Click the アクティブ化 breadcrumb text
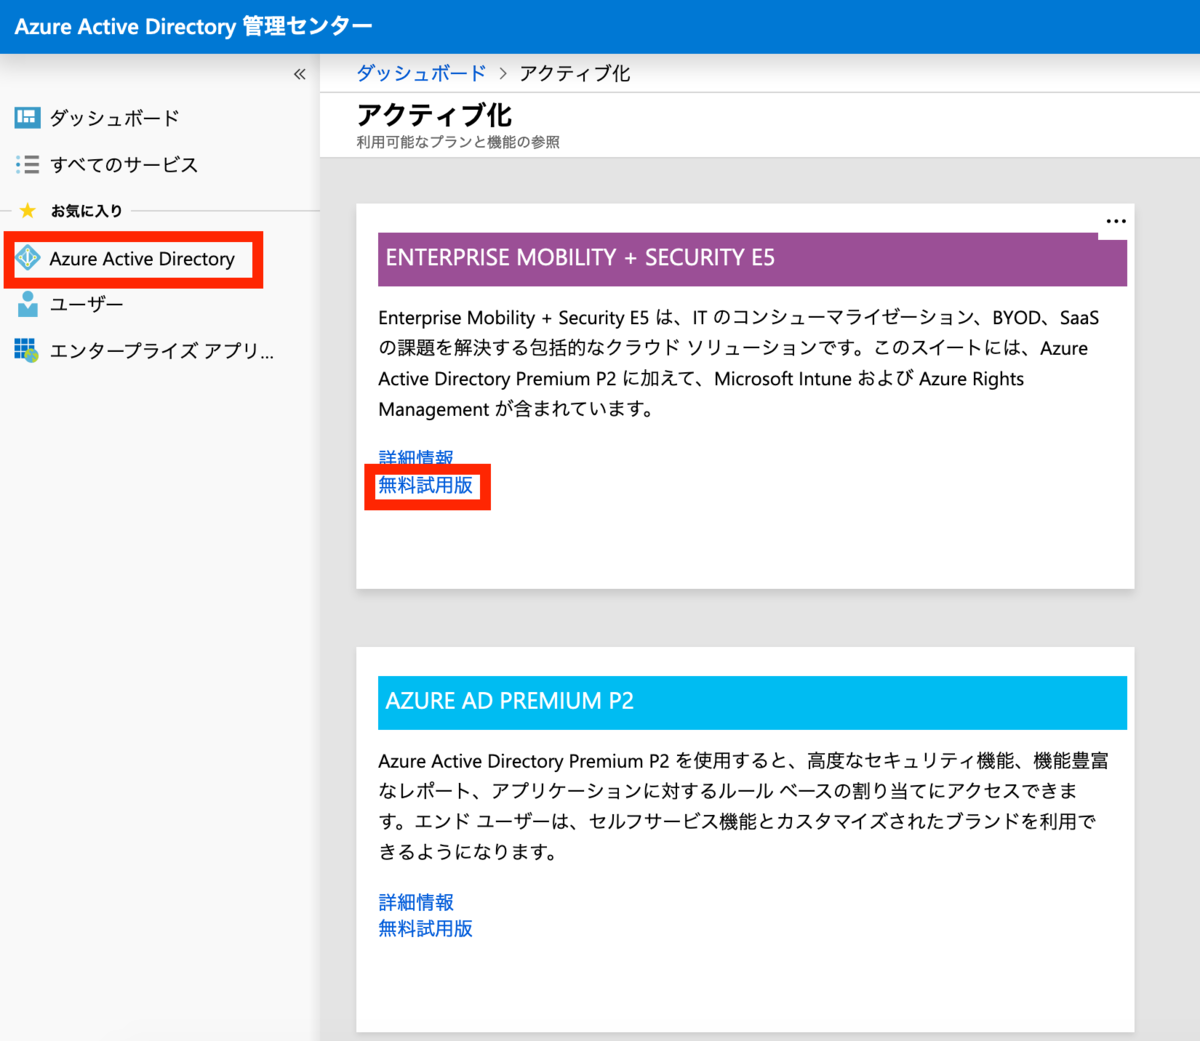The height and width of the screenshot is (1041, 1200). 575,73
